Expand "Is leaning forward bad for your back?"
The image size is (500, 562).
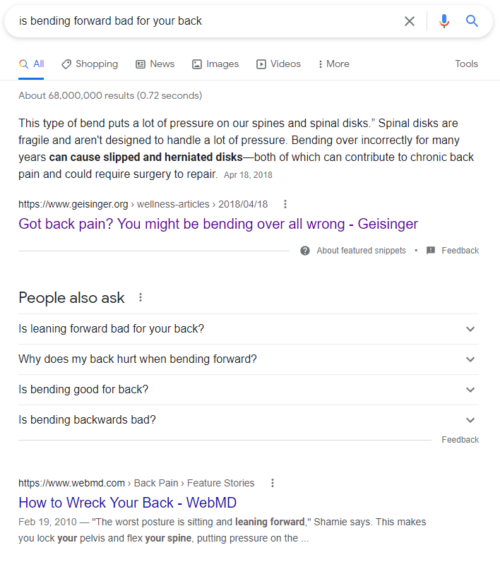pos(248,329)
